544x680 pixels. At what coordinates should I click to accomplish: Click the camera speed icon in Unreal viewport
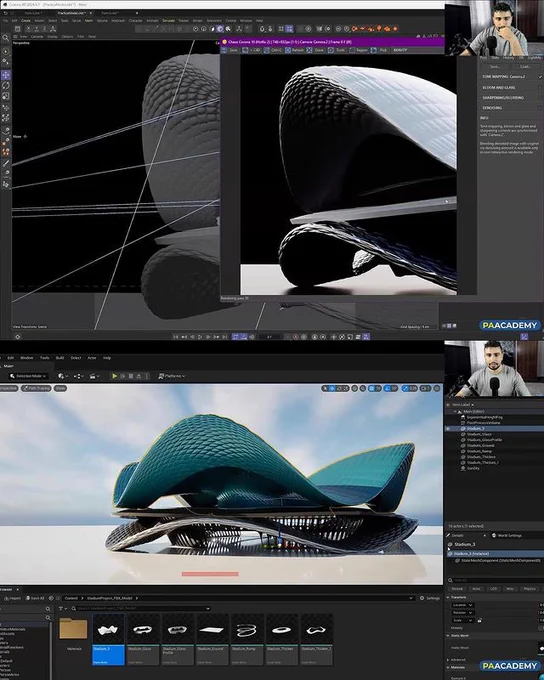click(425, 388)
